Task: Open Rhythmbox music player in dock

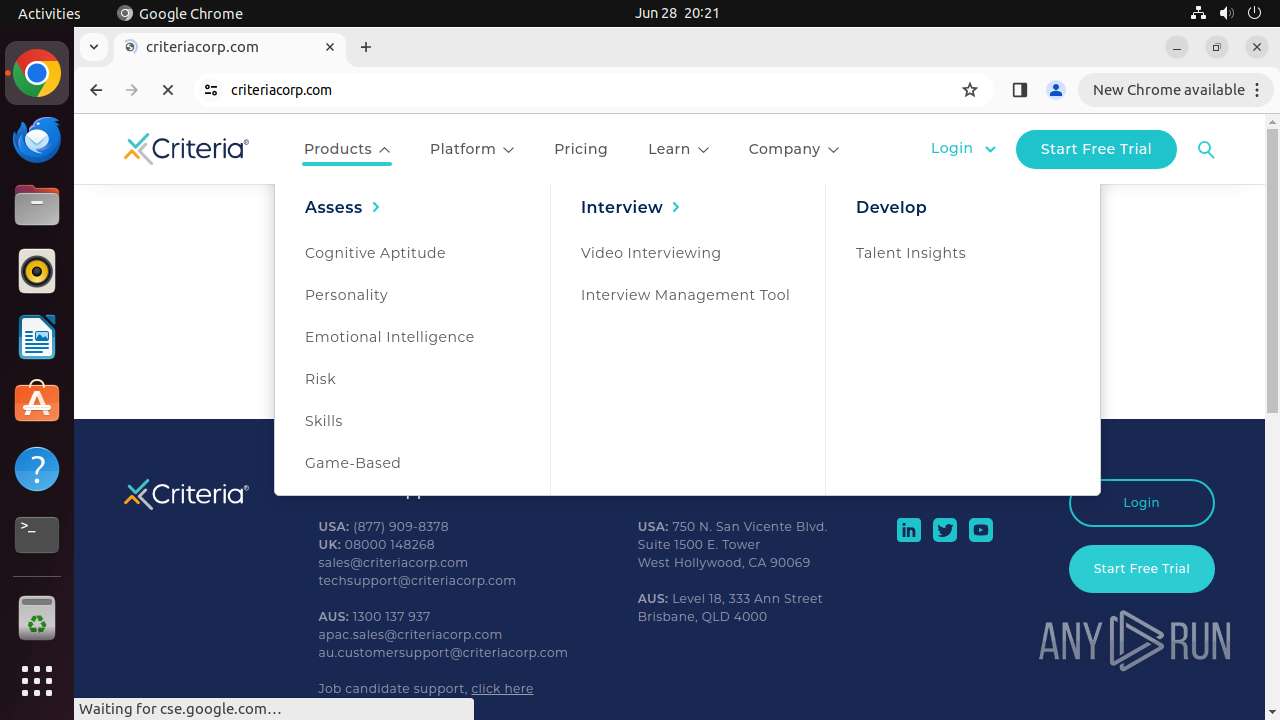Action: [x=37, y=271]
